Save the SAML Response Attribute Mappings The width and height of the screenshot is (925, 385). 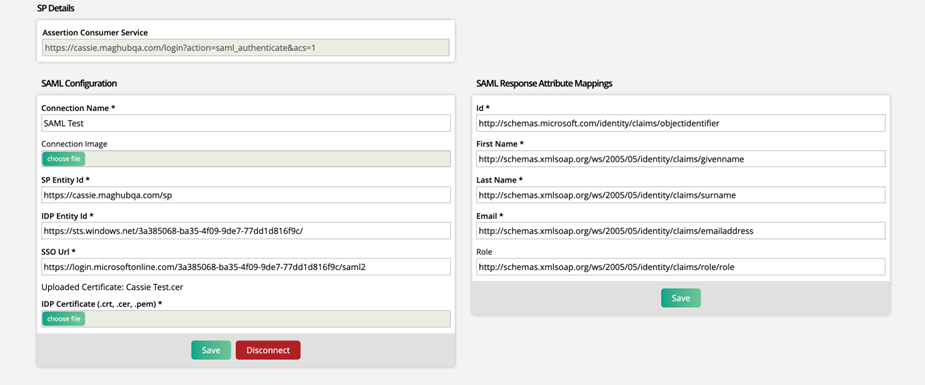(x=681, y=298)
